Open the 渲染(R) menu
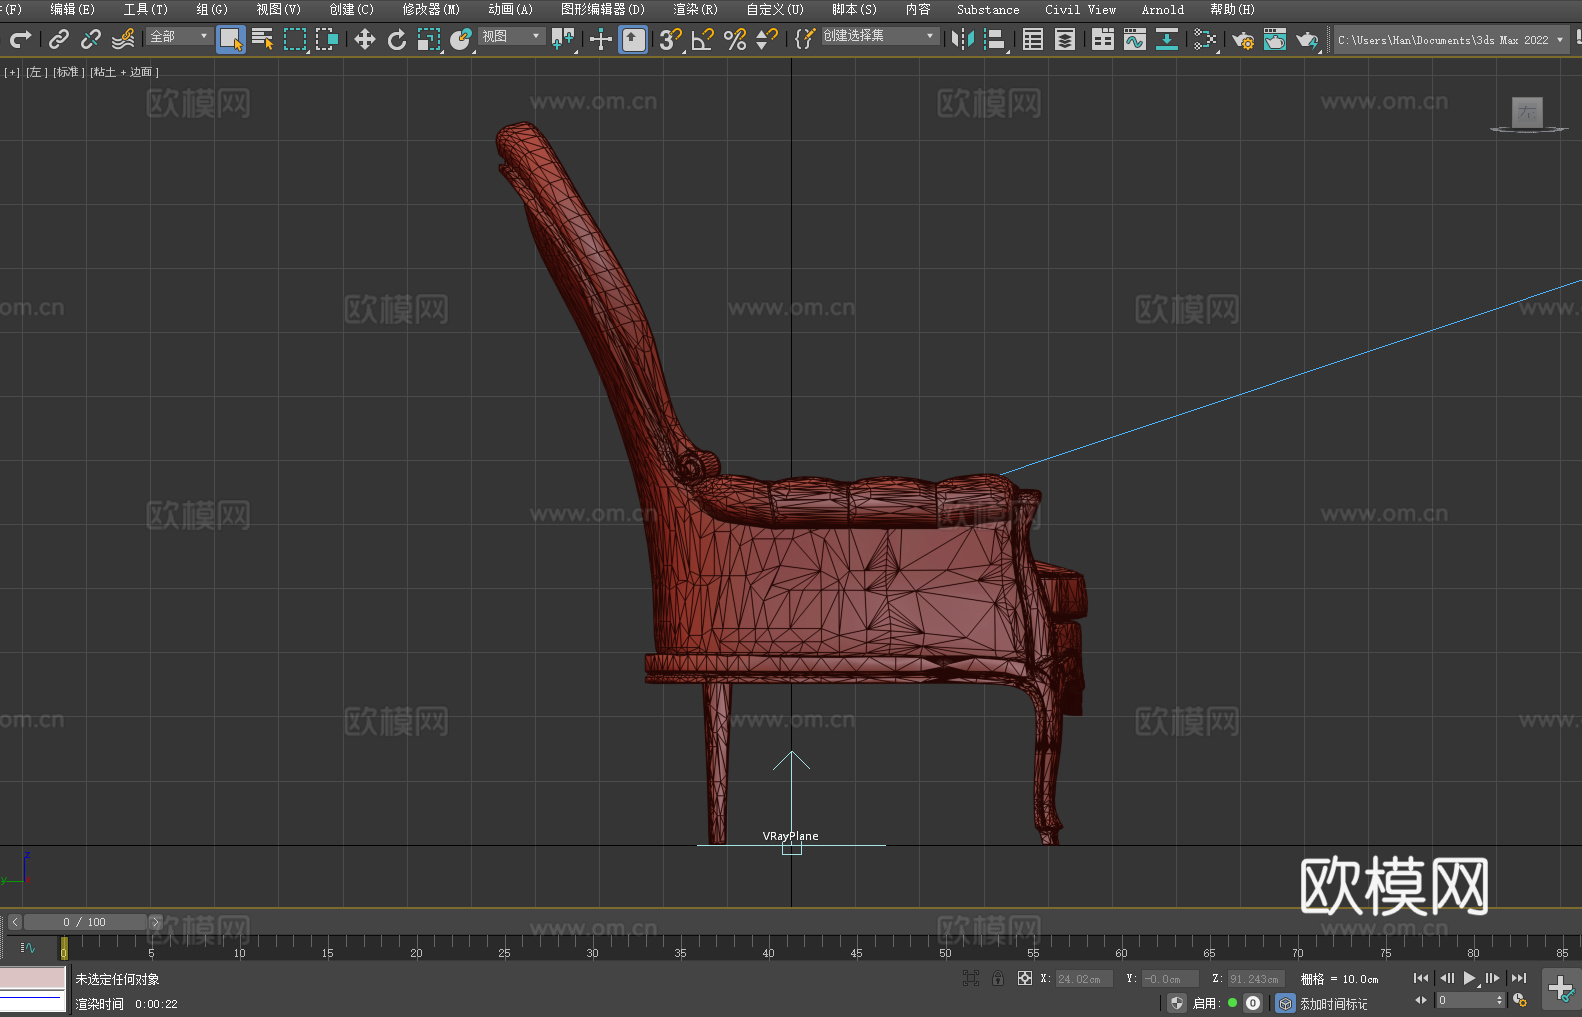The width and height of the screenshot is (1582, 1017). tap(695, 9)
